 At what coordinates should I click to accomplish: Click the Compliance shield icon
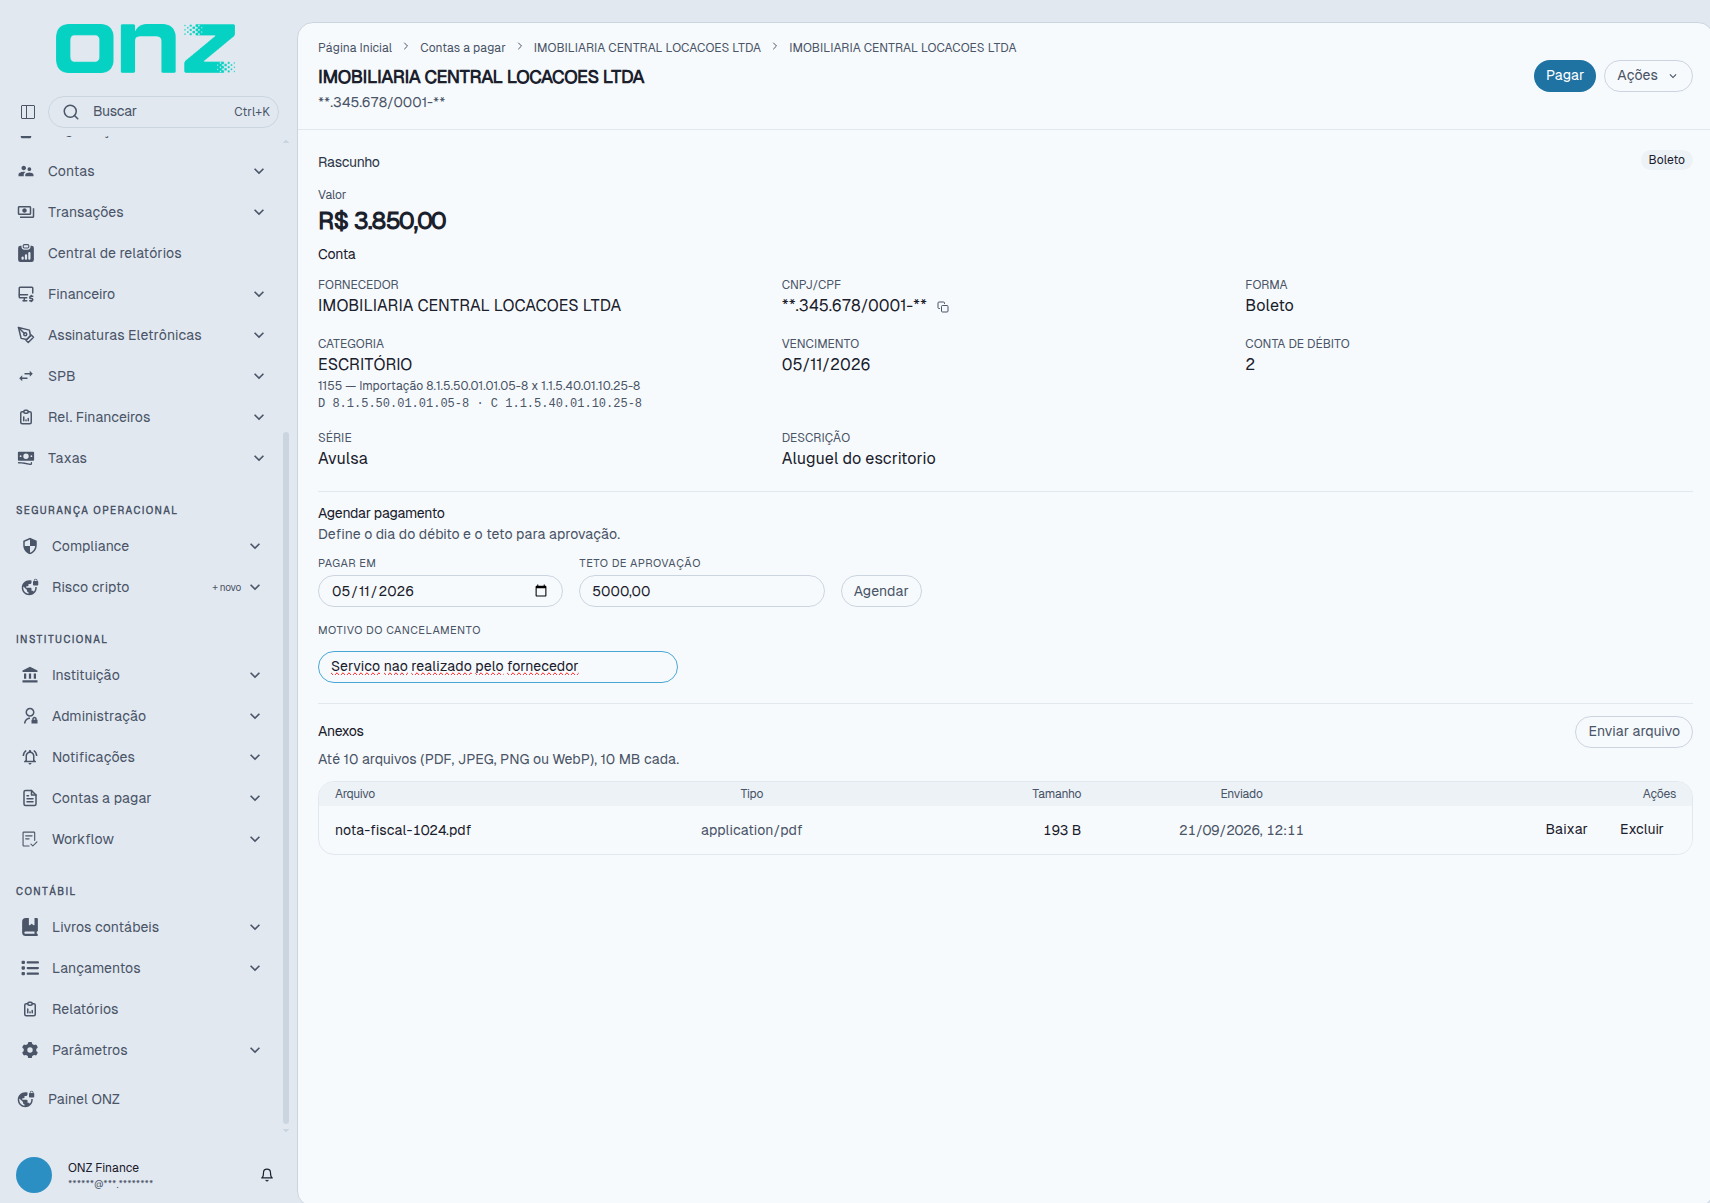pyautogui.click(x=30, y=546)
